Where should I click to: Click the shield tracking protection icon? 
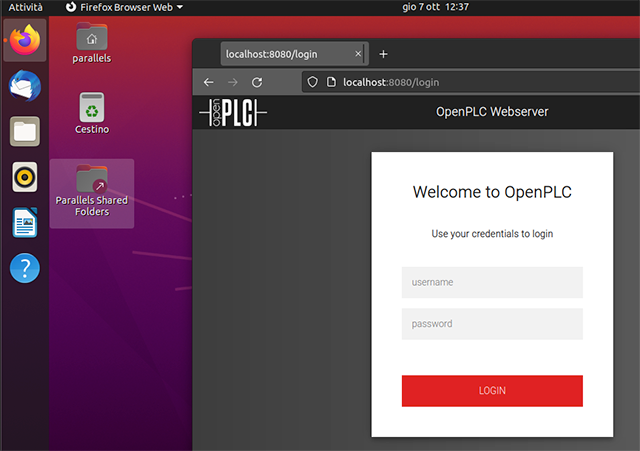(x=312, y=82)
